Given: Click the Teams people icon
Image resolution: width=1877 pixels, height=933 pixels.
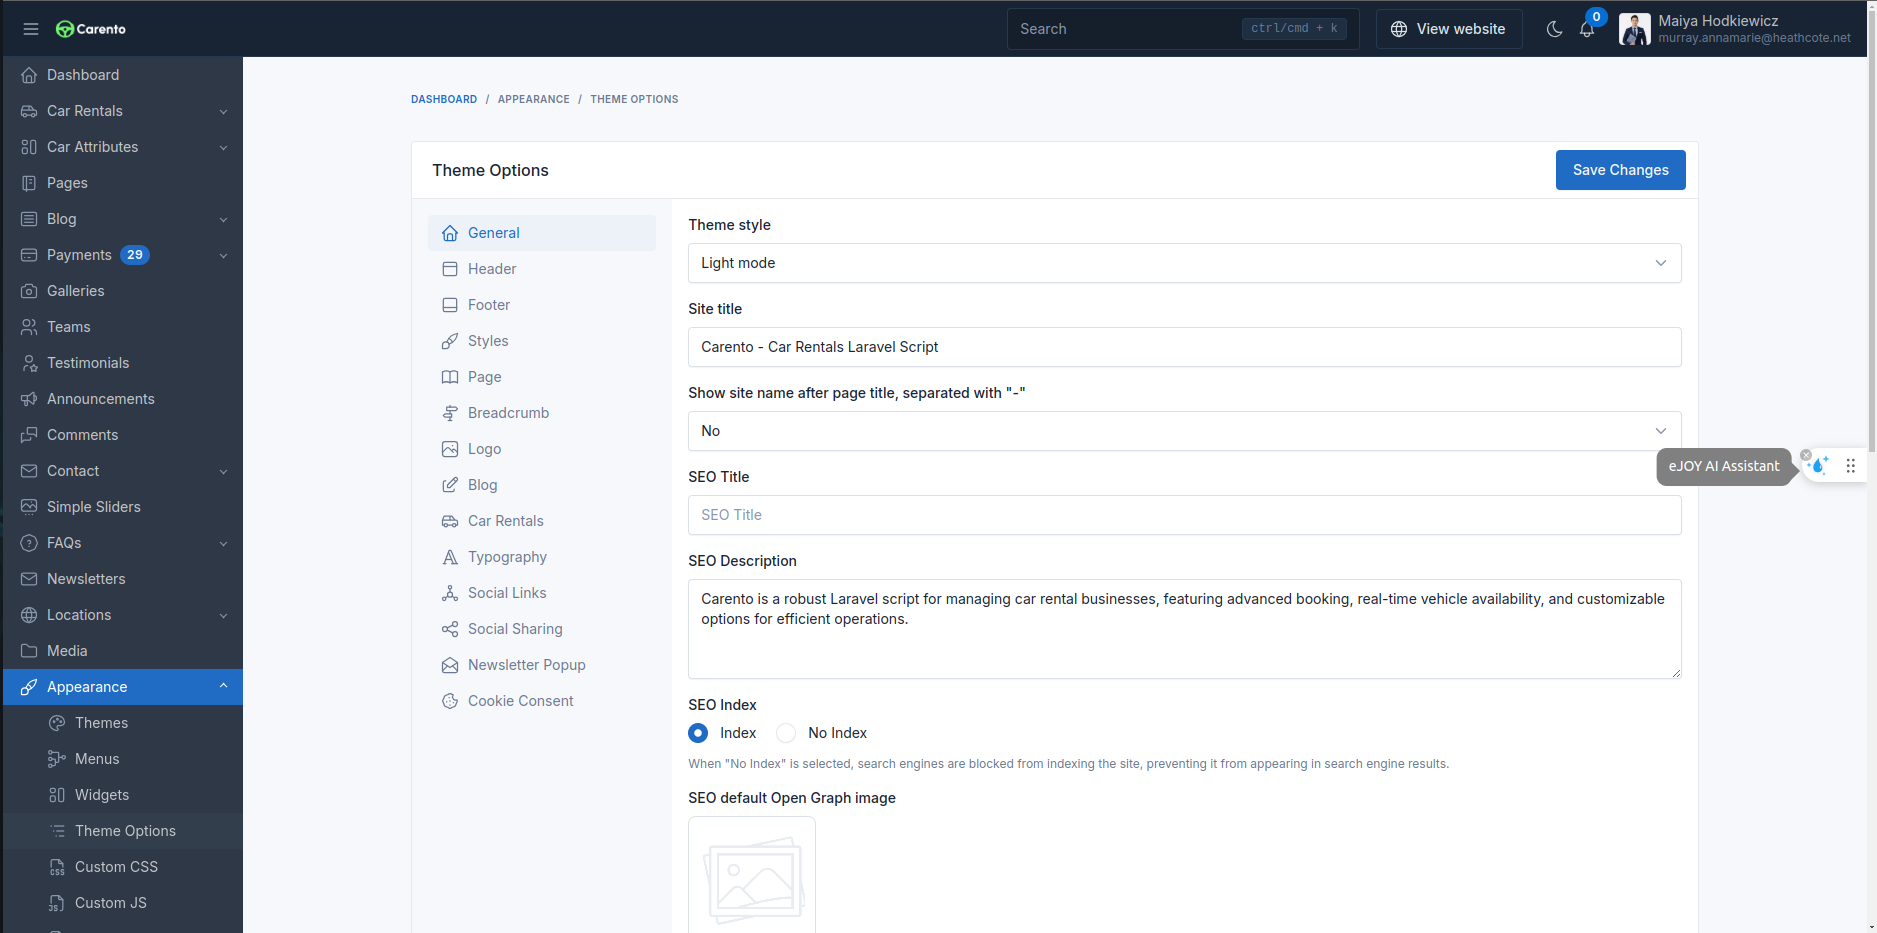Looking at the screenshot, I should [x=29, y=327].
